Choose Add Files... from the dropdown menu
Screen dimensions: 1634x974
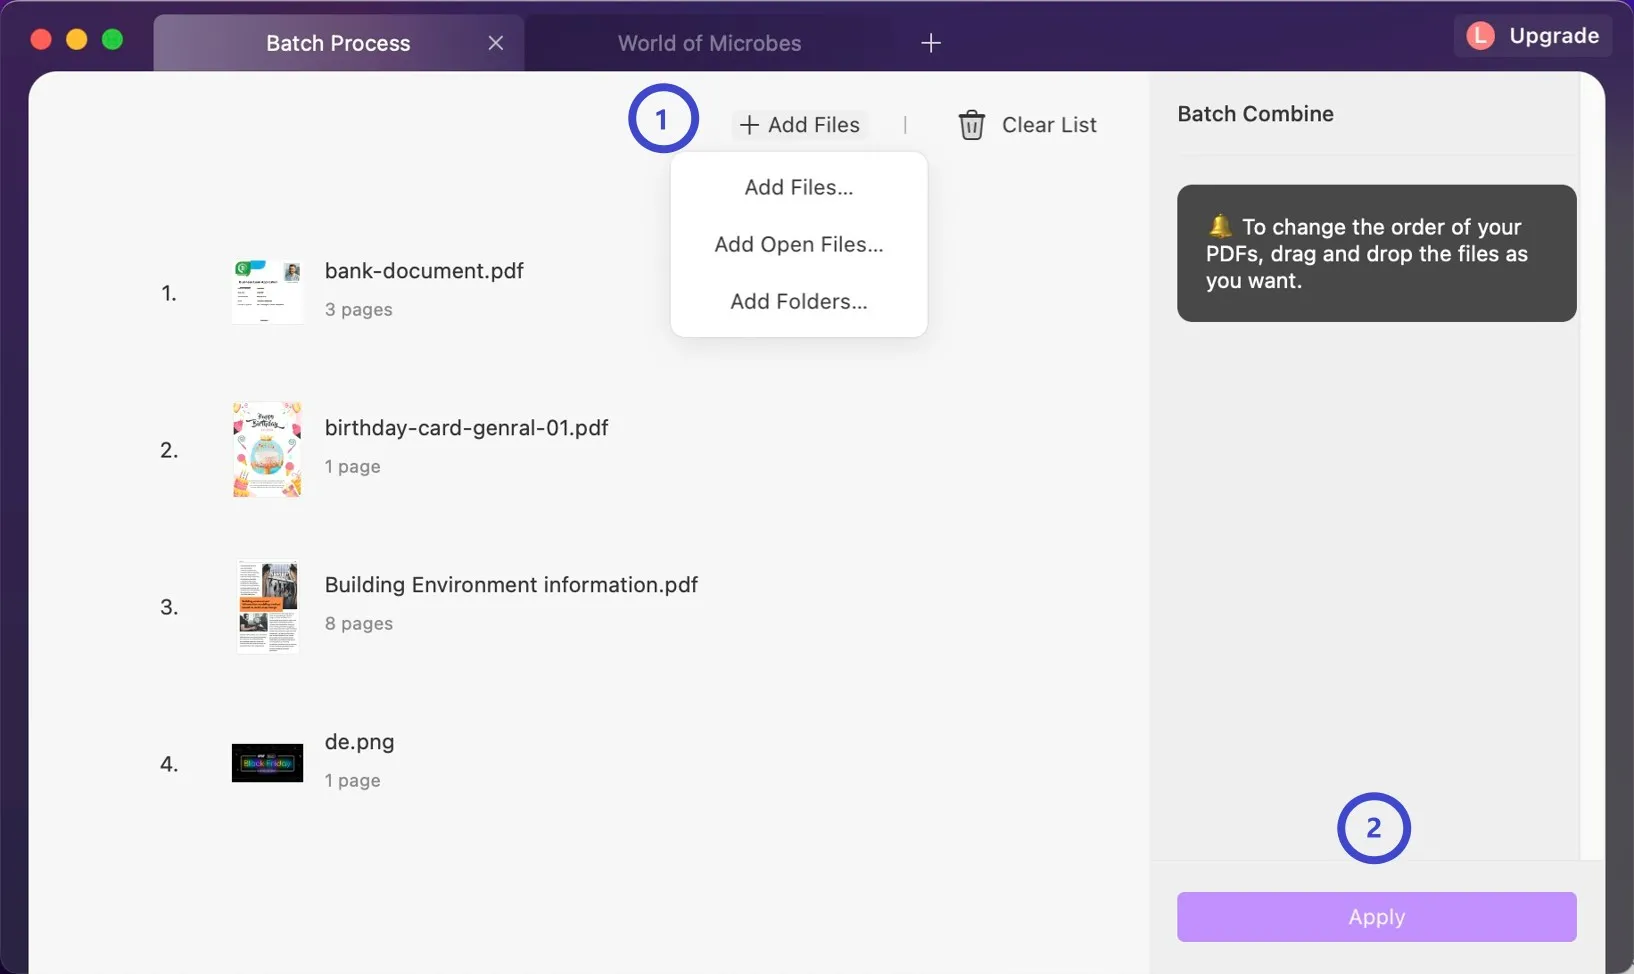pyautogui.click(x=798, y=186)
